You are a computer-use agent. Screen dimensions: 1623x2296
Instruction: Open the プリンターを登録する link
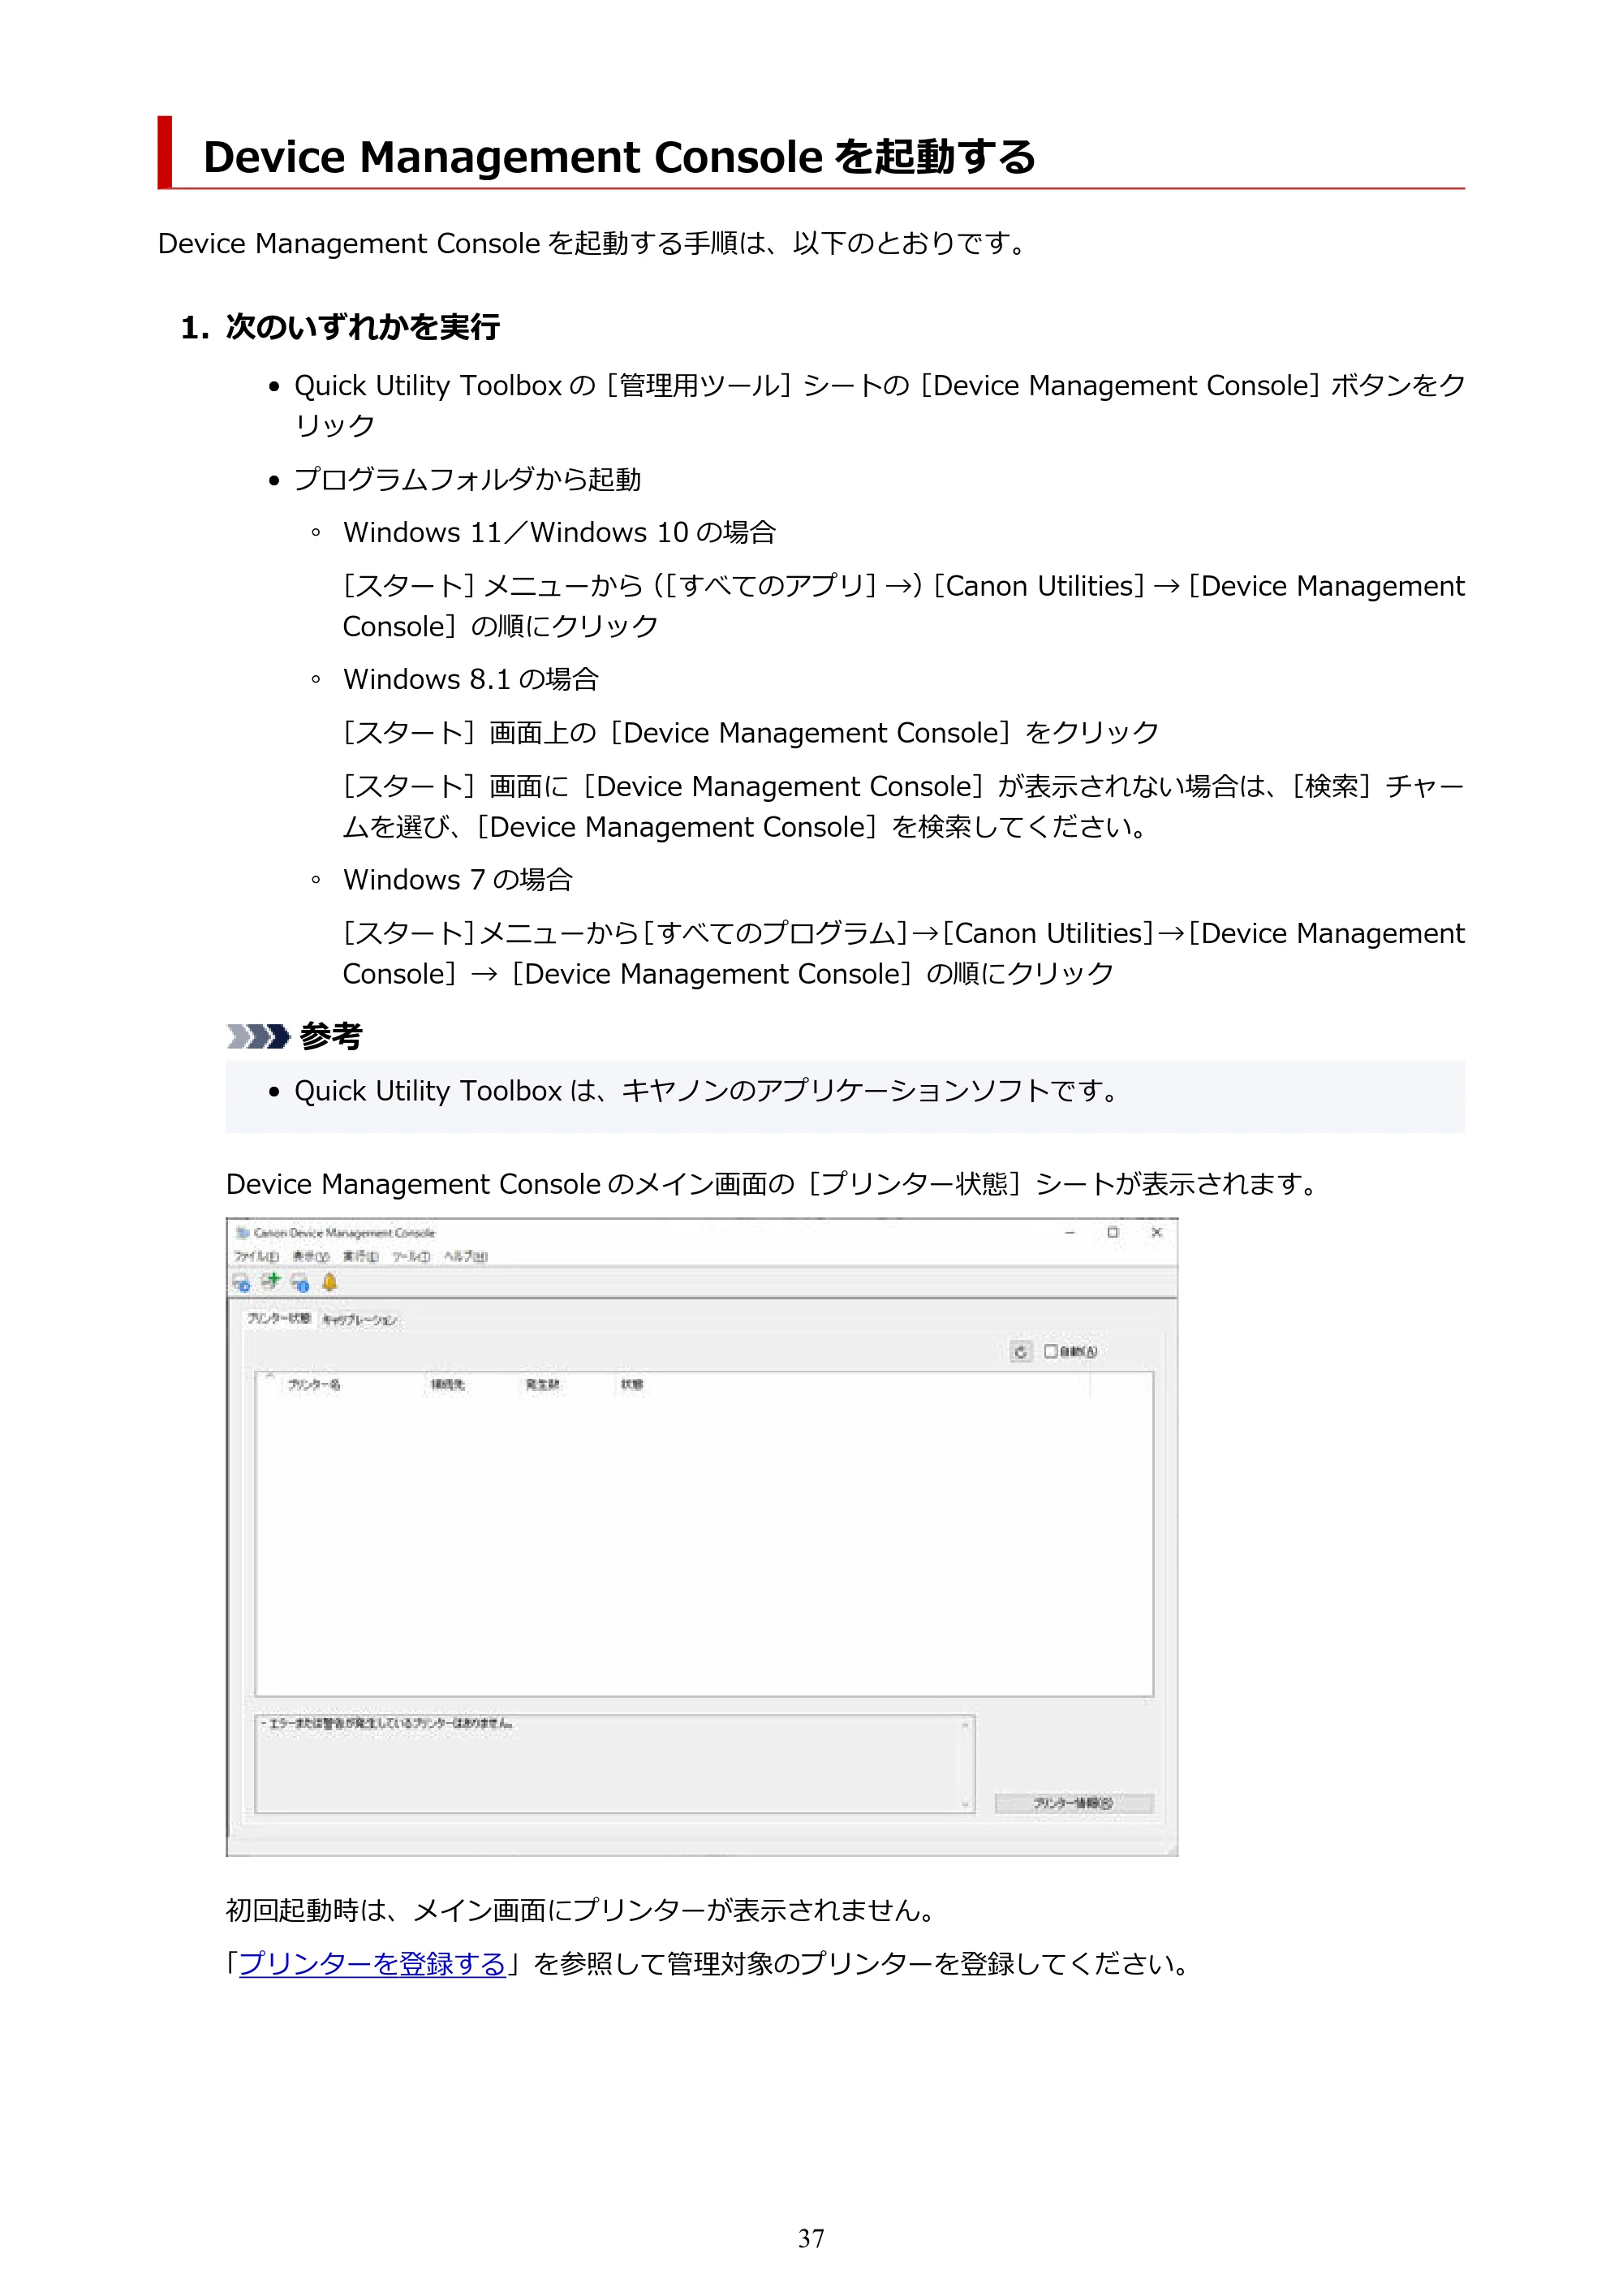(372, 1963)
